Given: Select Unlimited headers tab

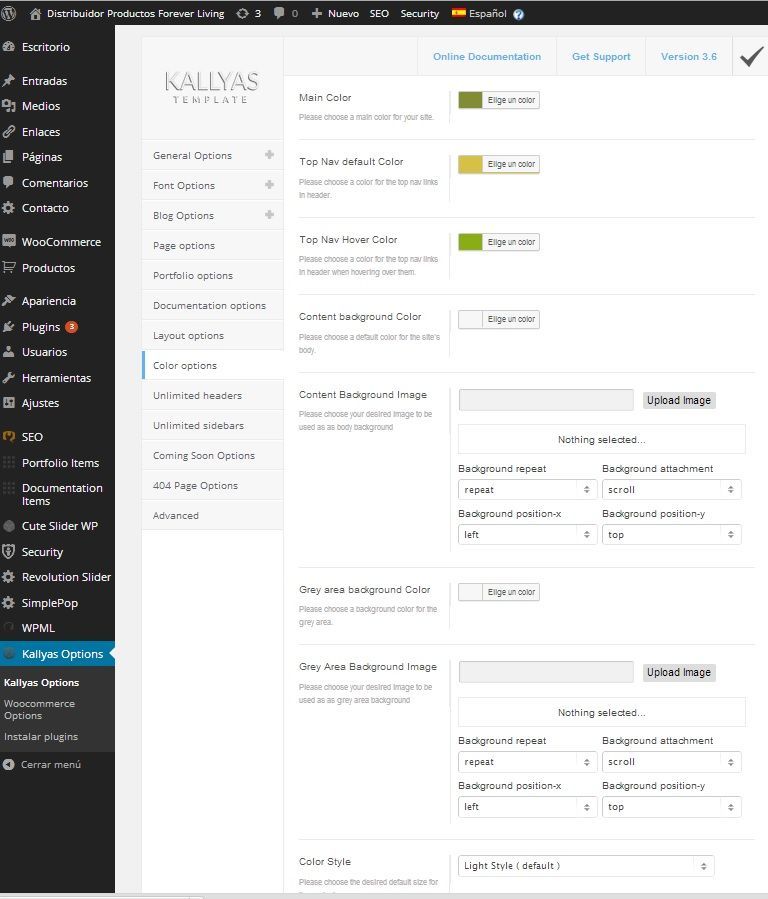Looking at the screenshot, I should point(213,396).
